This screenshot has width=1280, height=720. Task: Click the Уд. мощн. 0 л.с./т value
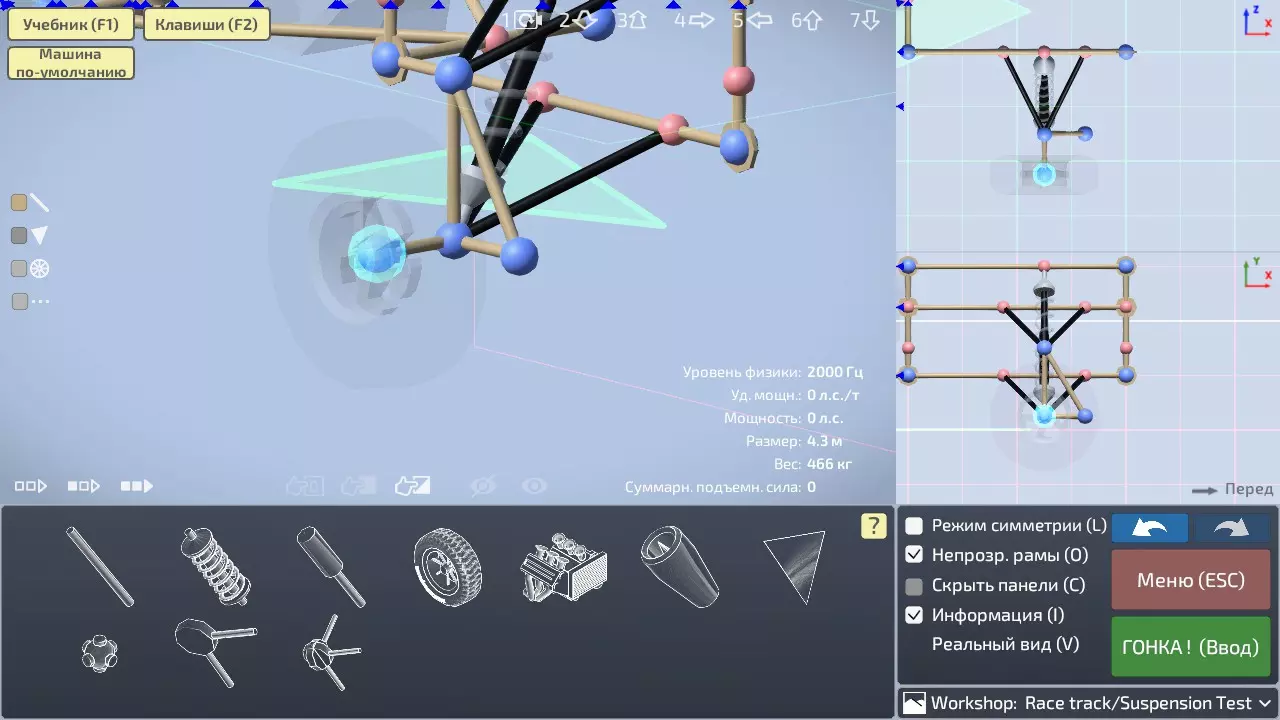833,395
